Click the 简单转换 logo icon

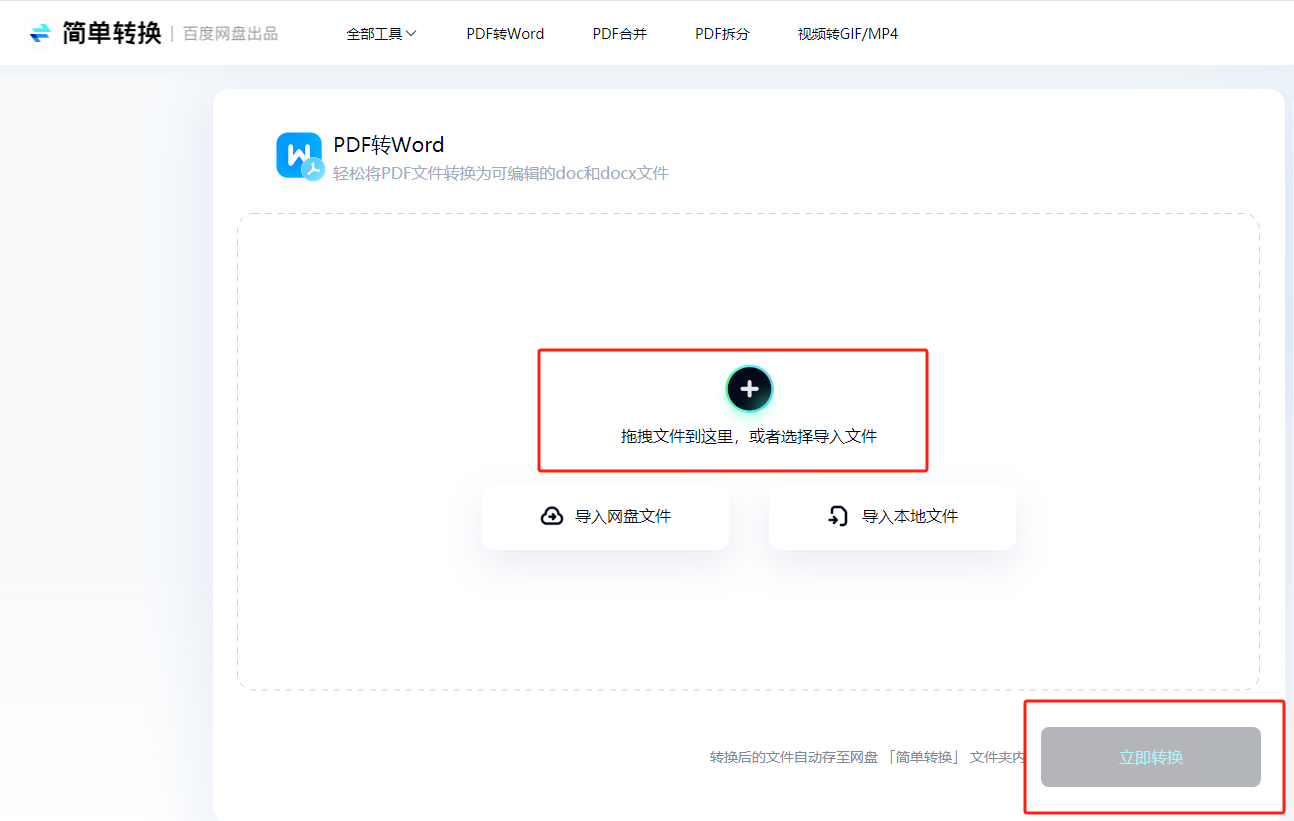(40, 34)
